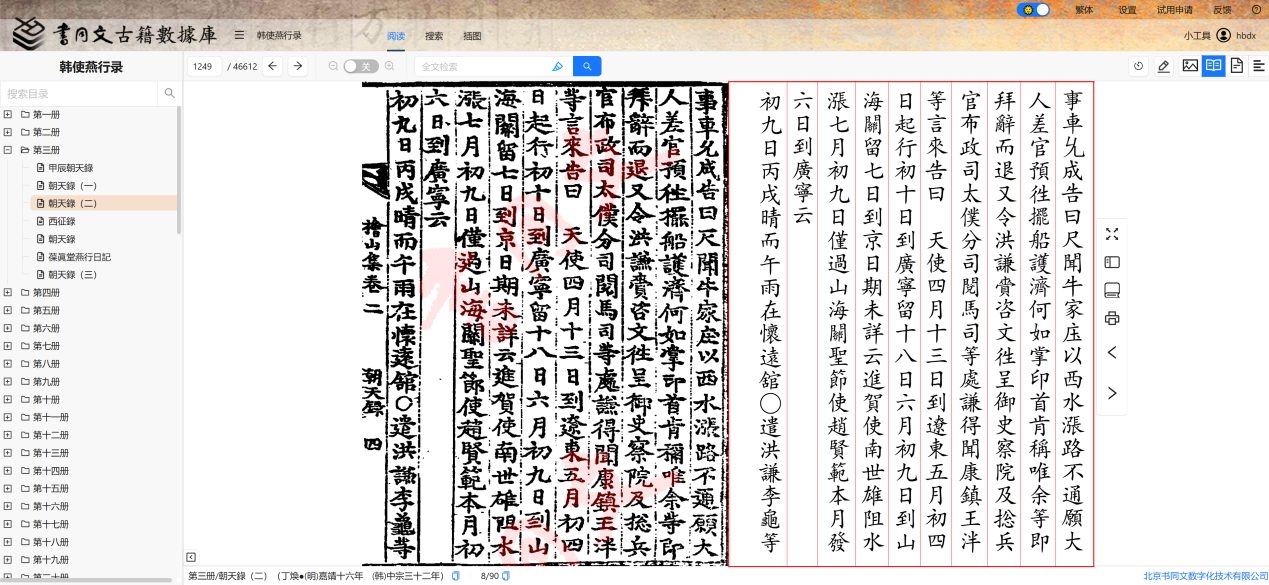Click the zoom-in magnifier icon
This screenshot has width=1269, height=585.
(389, 66)
